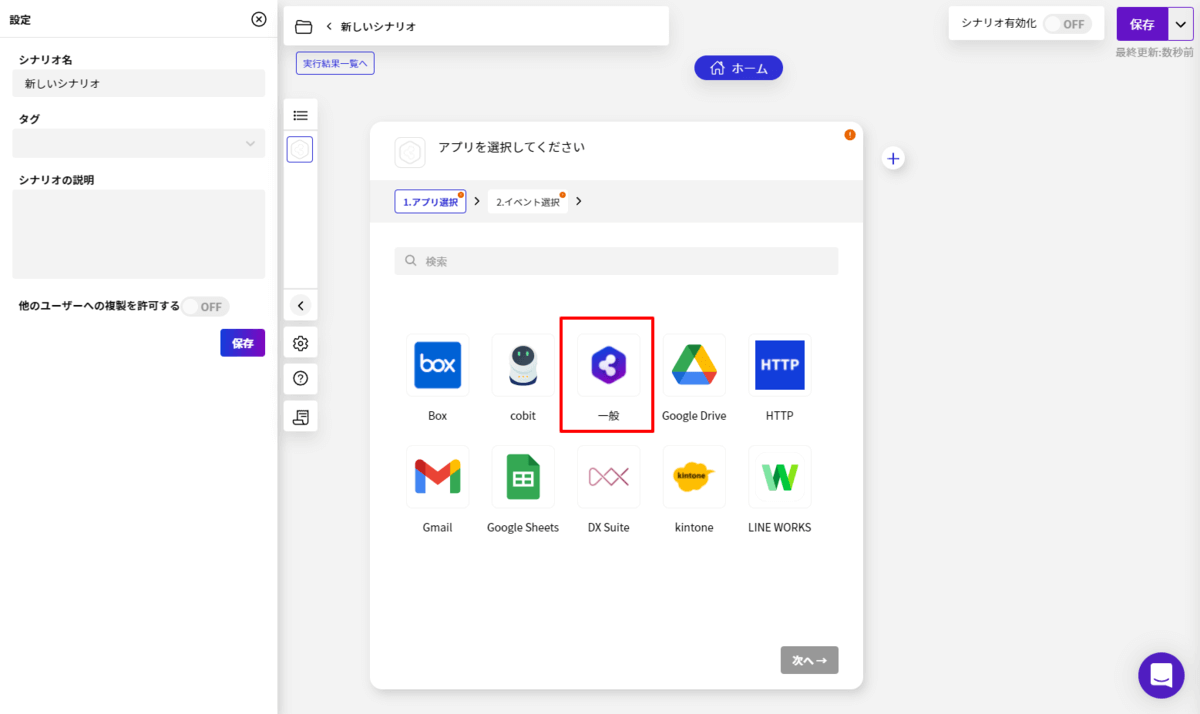This screenshot has height=714, width=1200.
Task: Open the step list icon in sidebar
Action: pyautogui.click(x=300, y=116)
